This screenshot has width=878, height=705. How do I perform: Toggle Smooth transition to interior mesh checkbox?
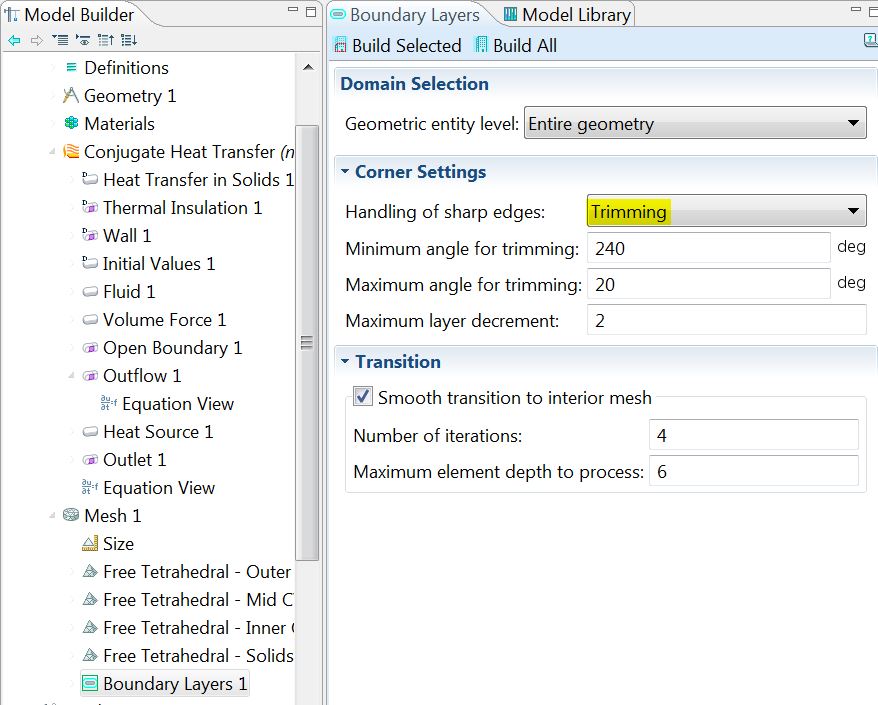(363, 397)
